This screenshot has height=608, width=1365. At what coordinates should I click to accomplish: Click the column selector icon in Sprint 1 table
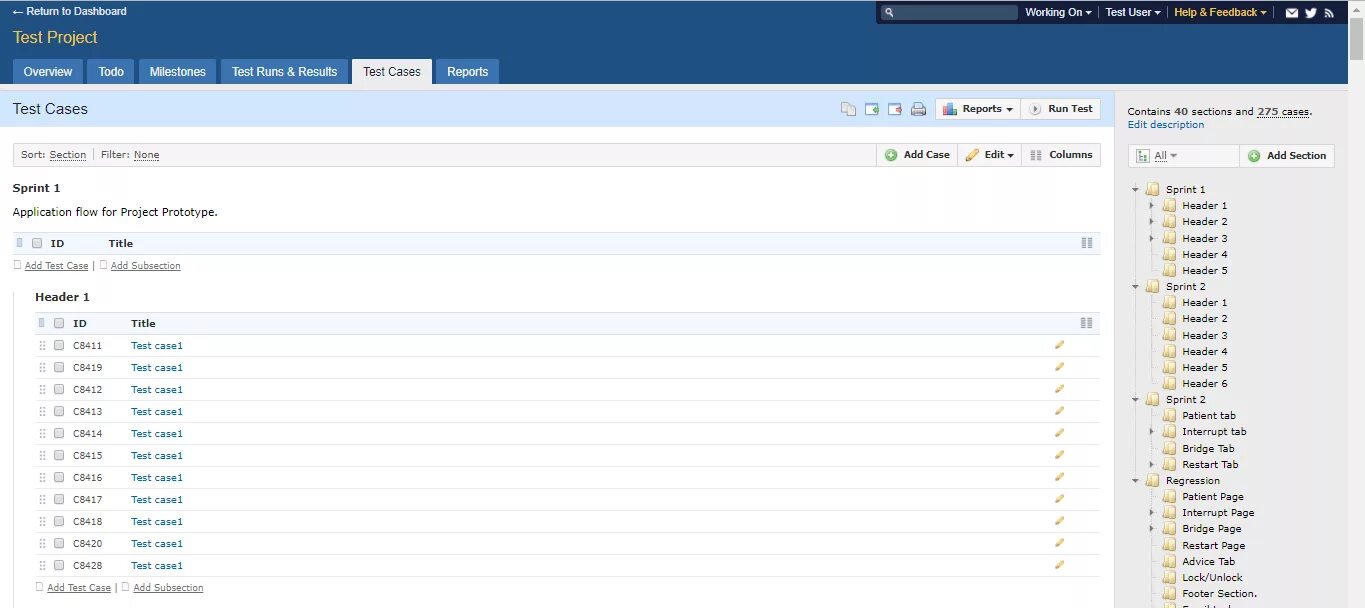(1086, 243)
